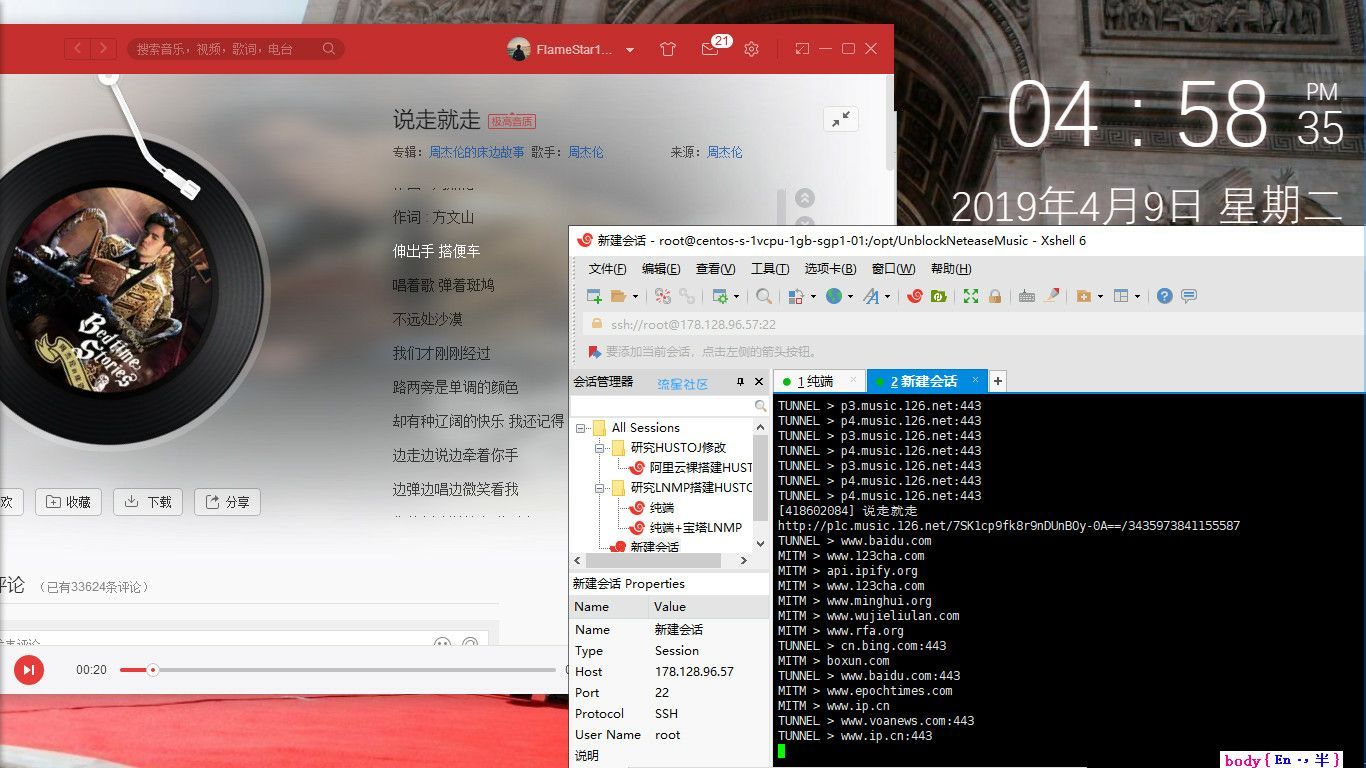Screen dimensions: 1366x768
Task: Open dropdown arrow next to Open folder icon
Action: tap(635, 297)
